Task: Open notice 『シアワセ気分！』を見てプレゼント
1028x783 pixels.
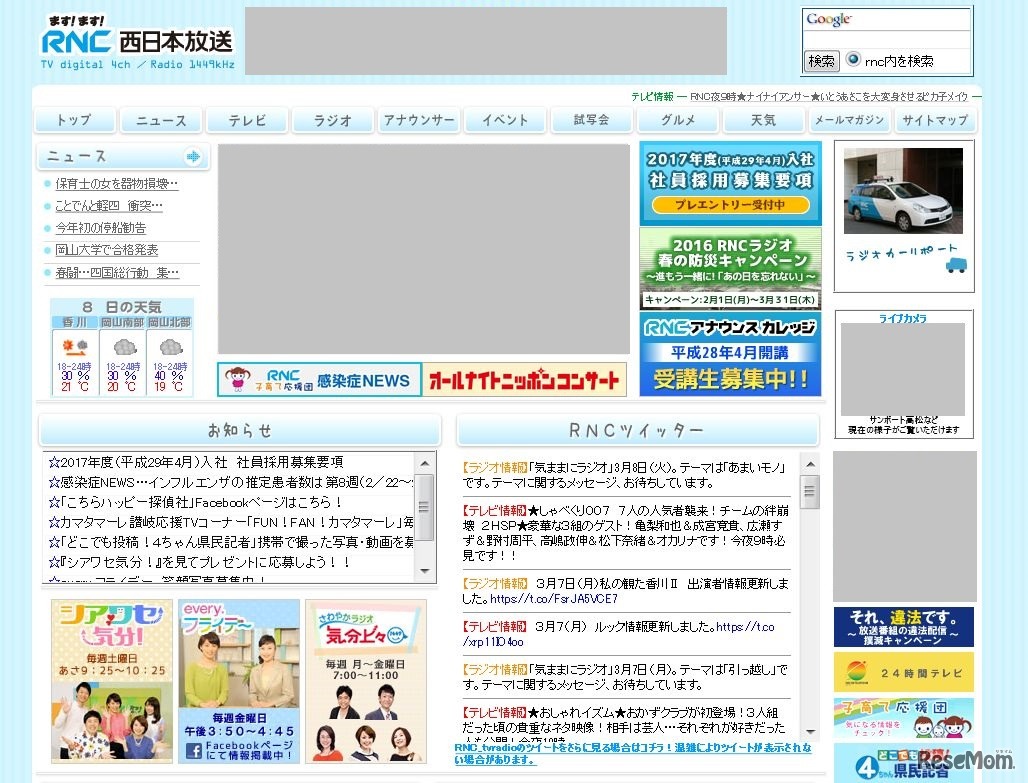Action: 199,562
